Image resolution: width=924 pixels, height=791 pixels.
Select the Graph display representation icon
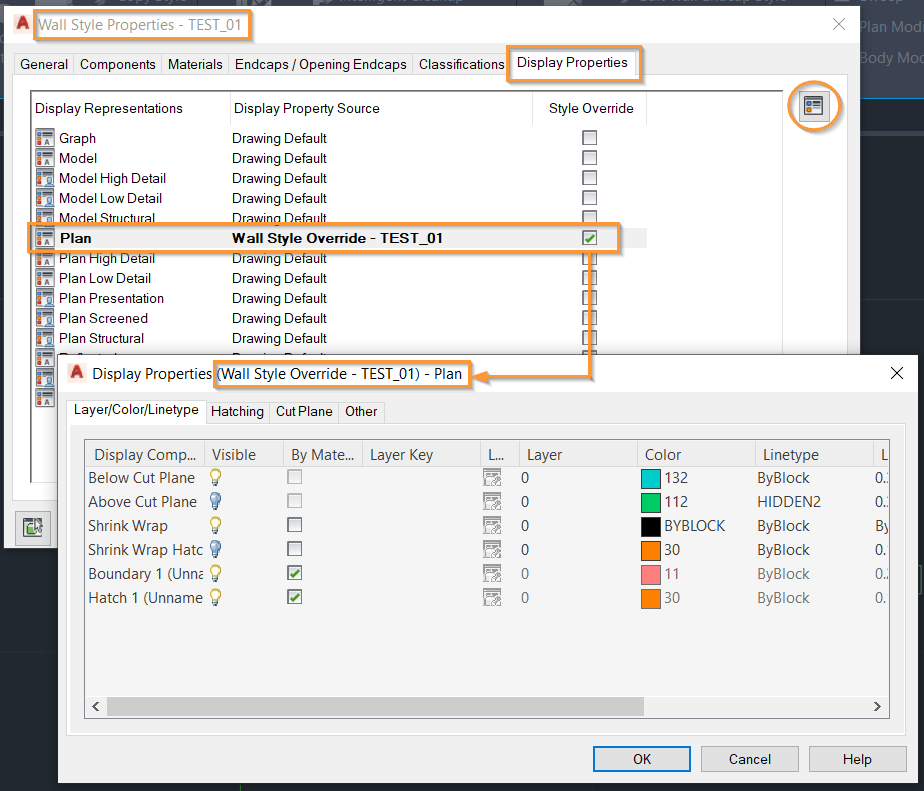[47, 138]
